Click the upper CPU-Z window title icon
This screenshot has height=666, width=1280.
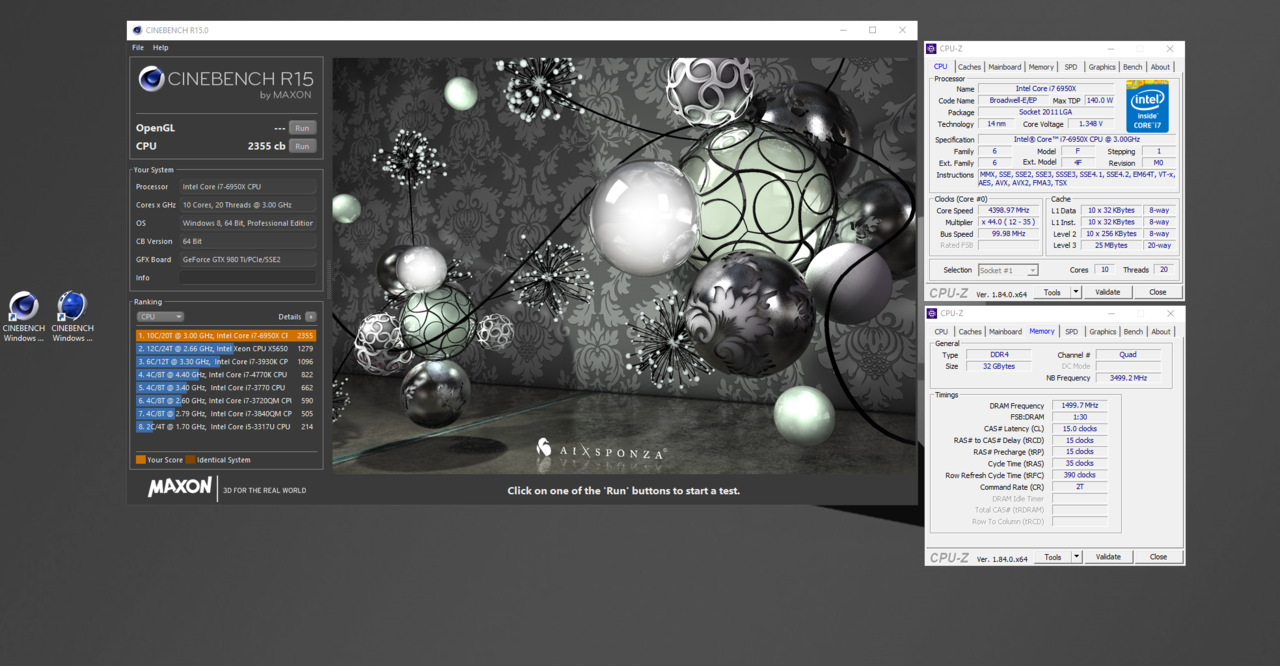[932, 48]
